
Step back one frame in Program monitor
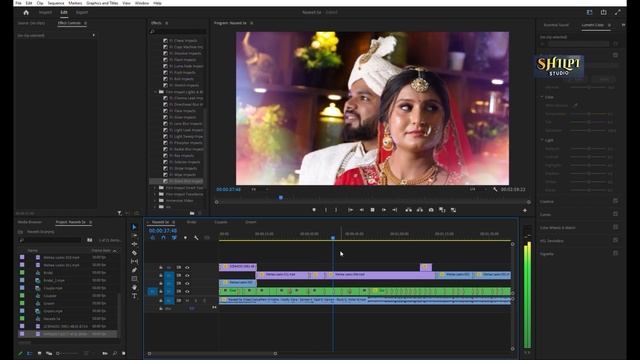(362, 210)
